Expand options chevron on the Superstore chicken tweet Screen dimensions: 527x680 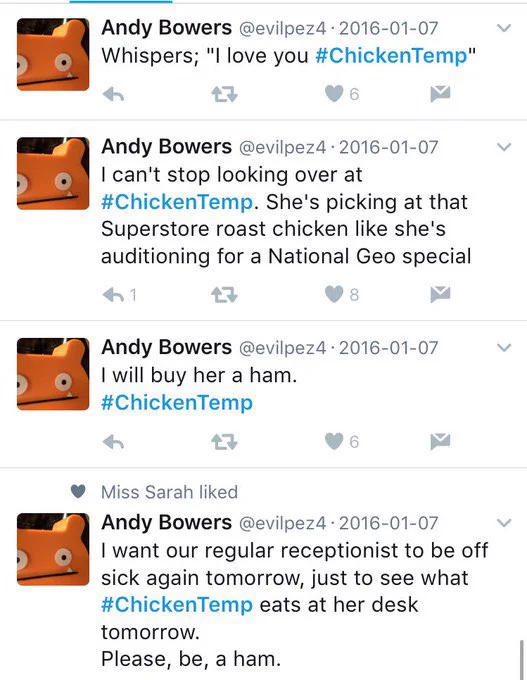click(504, 147)
